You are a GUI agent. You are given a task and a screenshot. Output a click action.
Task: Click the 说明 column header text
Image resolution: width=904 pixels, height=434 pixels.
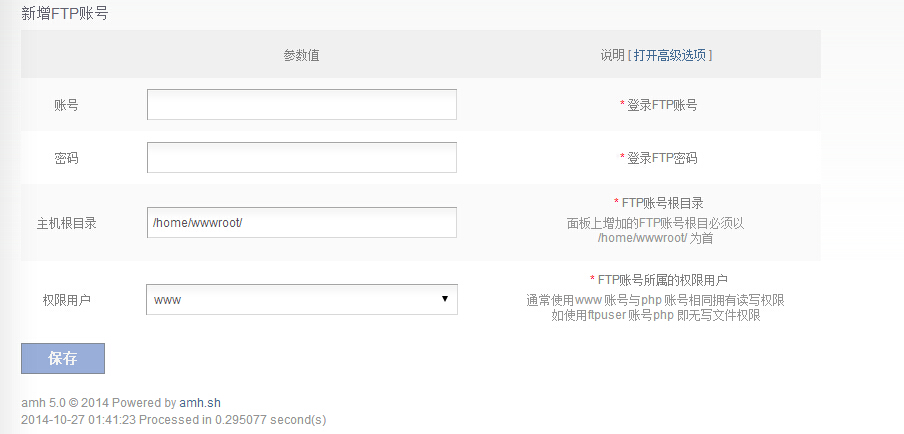pyautogui.click(x=612, y=55)
